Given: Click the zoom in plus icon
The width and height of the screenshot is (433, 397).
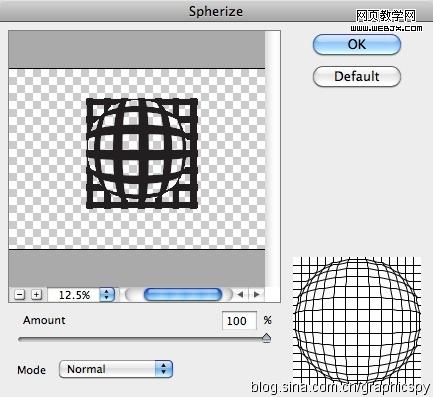Looking at the screenshot, I should click(36, 295).
